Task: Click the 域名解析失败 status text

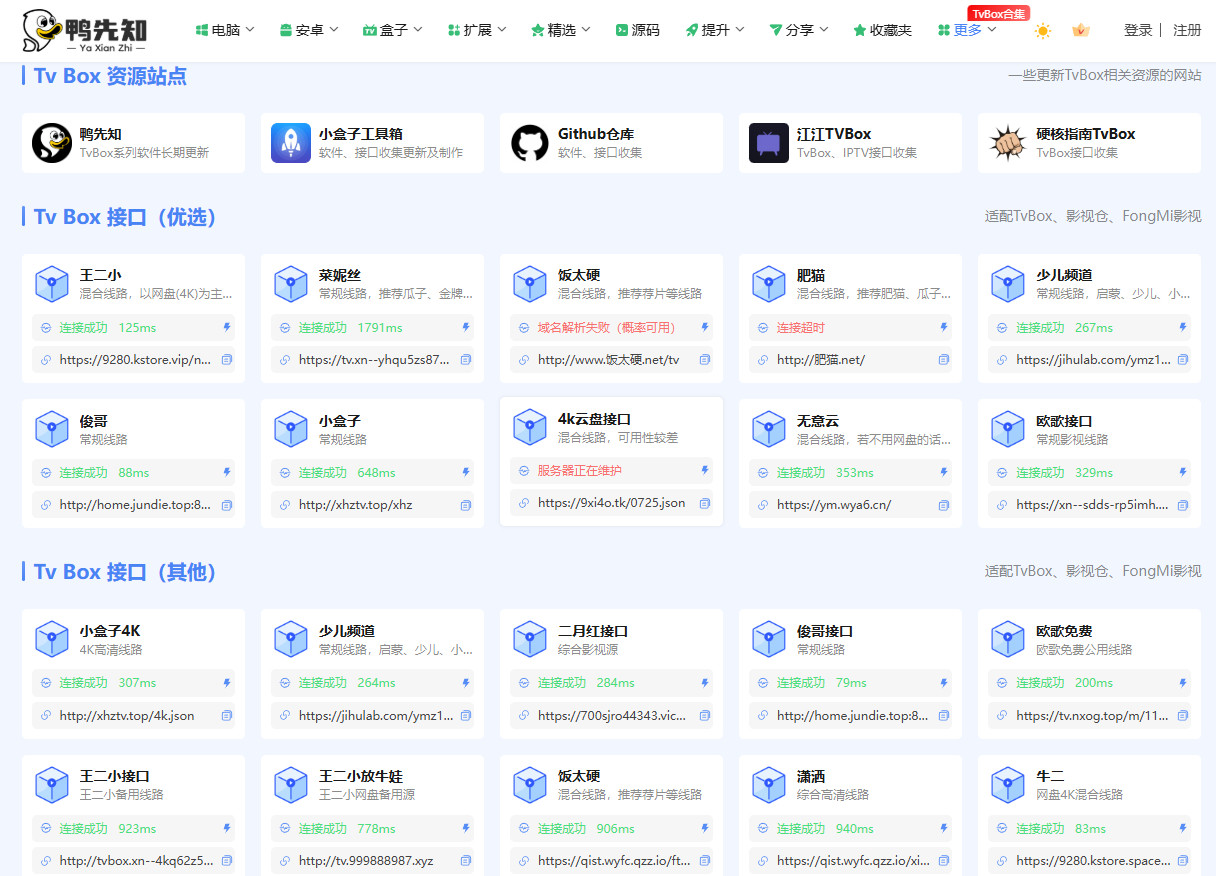Action: (607, 327)
